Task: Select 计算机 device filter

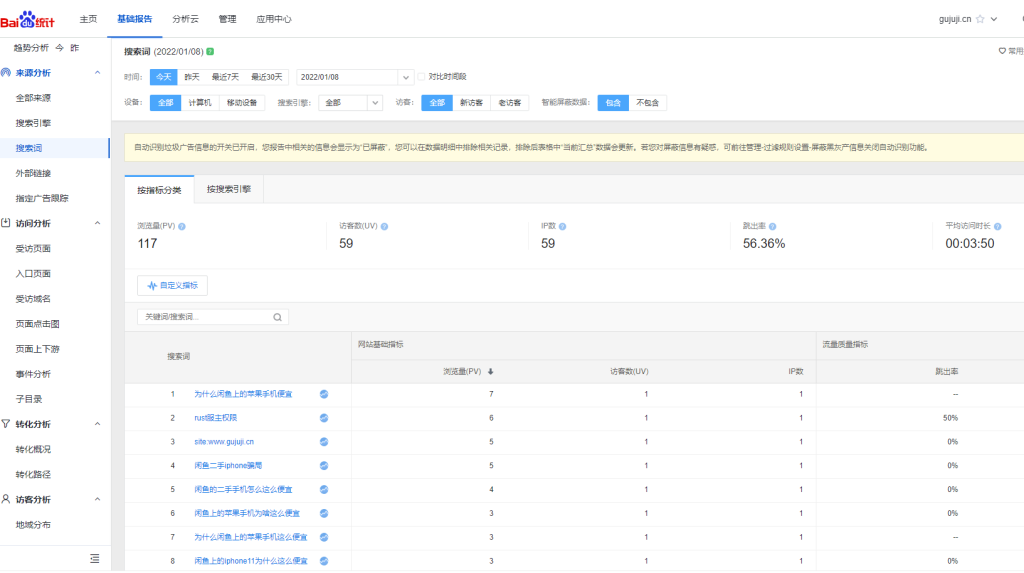Action: pos(200,103)
